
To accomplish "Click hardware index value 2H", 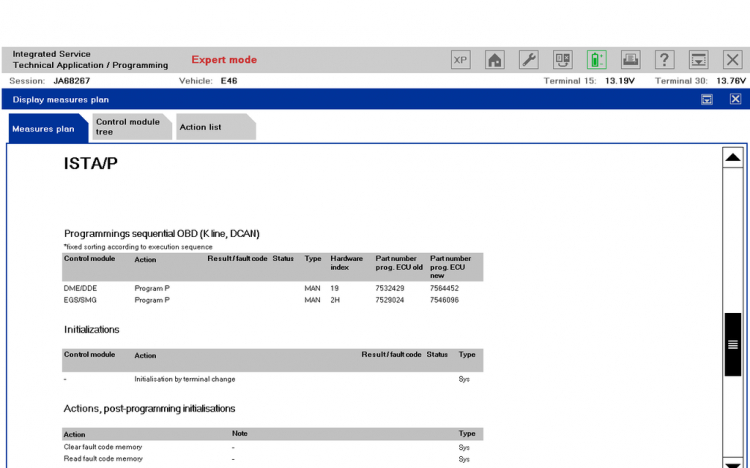I will coord(335,300).
